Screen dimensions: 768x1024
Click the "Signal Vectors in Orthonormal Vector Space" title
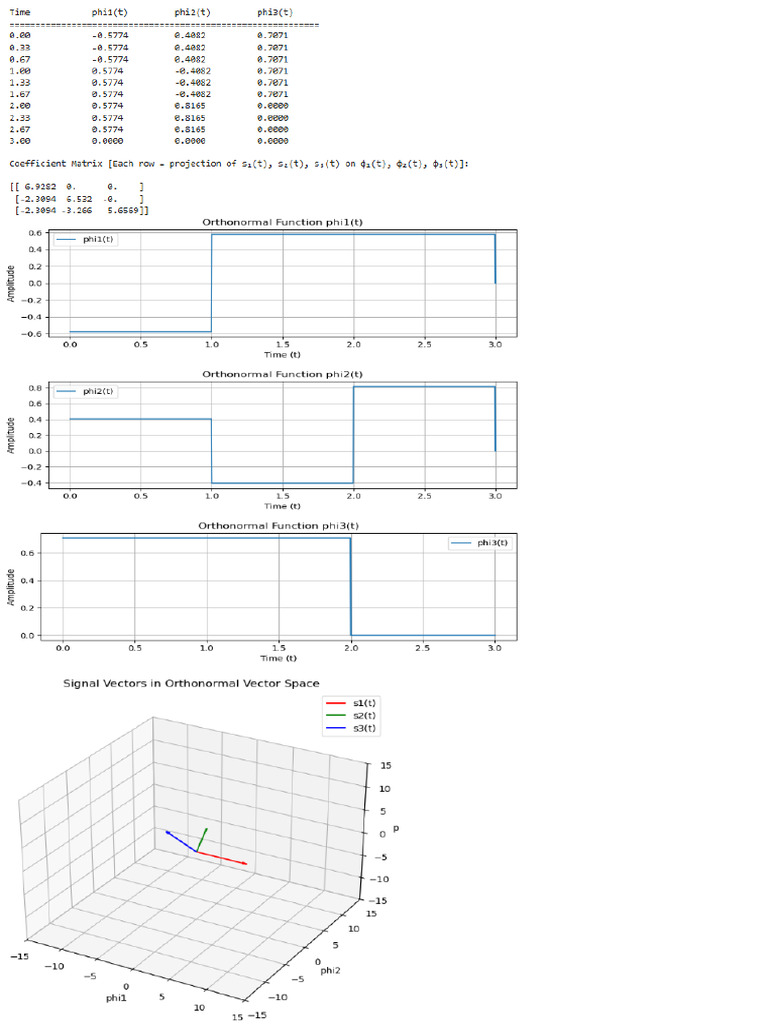[191, 683]
